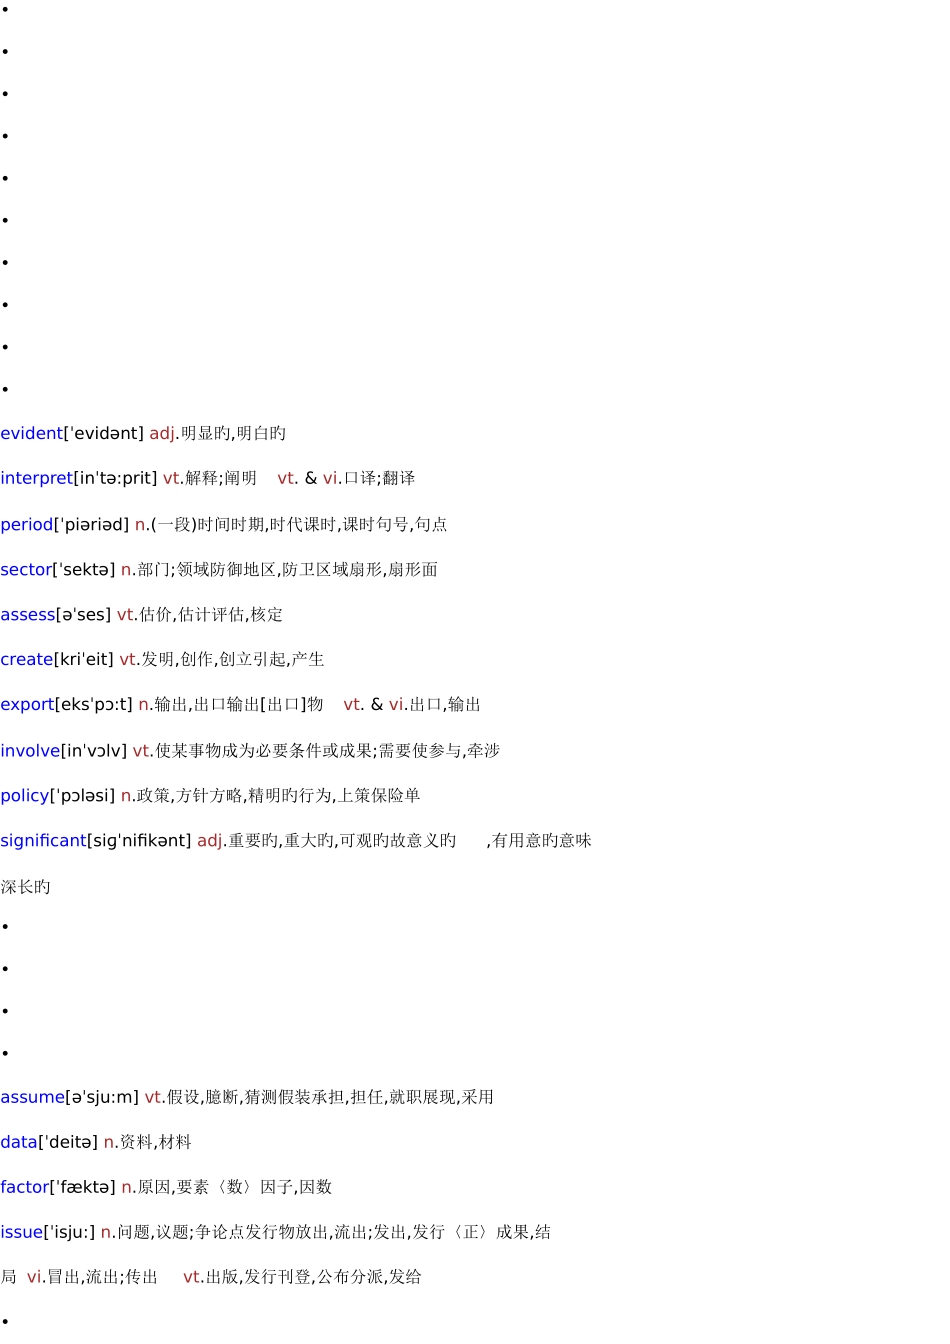Screen dimensions: 950x1344
Task: Click 'vt.' label after assume
Action: coord(155,1097)
